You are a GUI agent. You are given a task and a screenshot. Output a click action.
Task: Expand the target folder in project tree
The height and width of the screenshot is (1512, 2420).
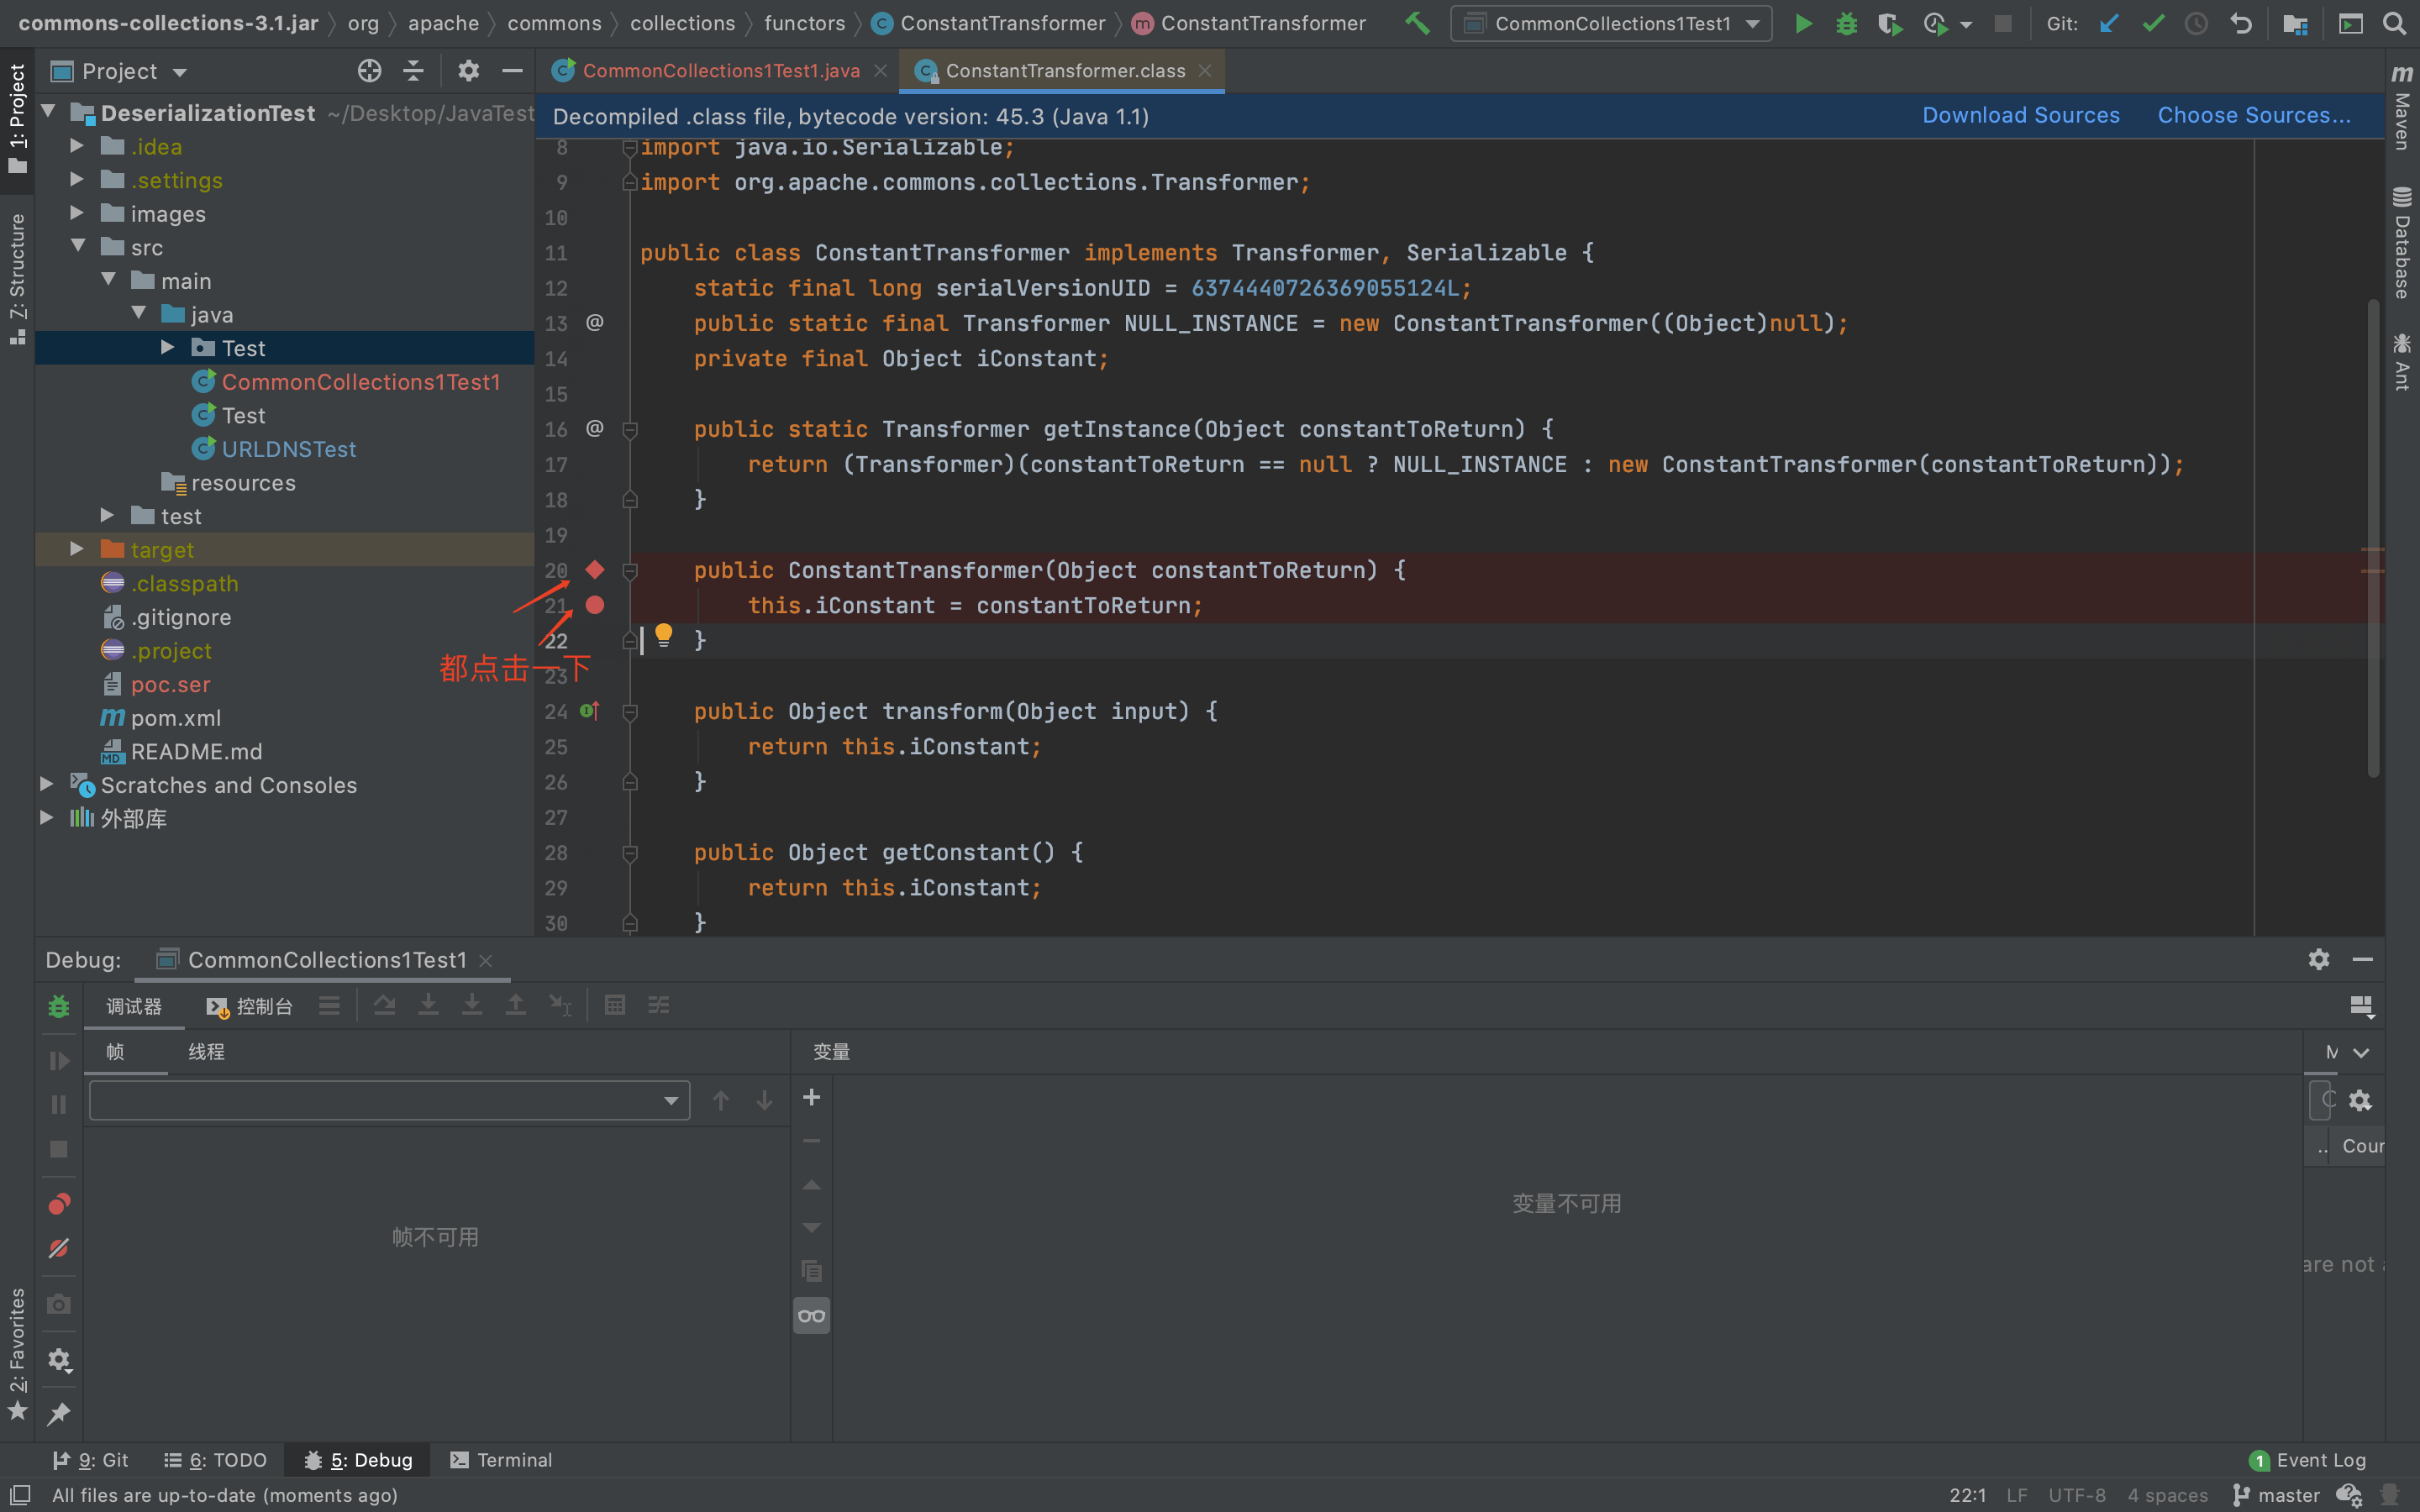pos(77,550)
